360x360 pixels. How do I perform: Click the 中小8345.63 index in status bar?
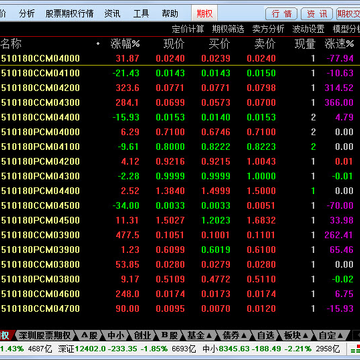[225, 349]
